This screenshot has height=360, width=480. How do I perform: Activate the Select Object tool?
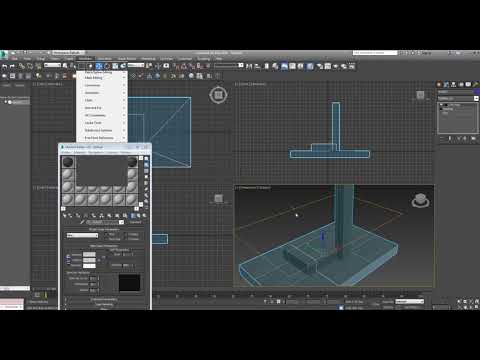point(65,66)
